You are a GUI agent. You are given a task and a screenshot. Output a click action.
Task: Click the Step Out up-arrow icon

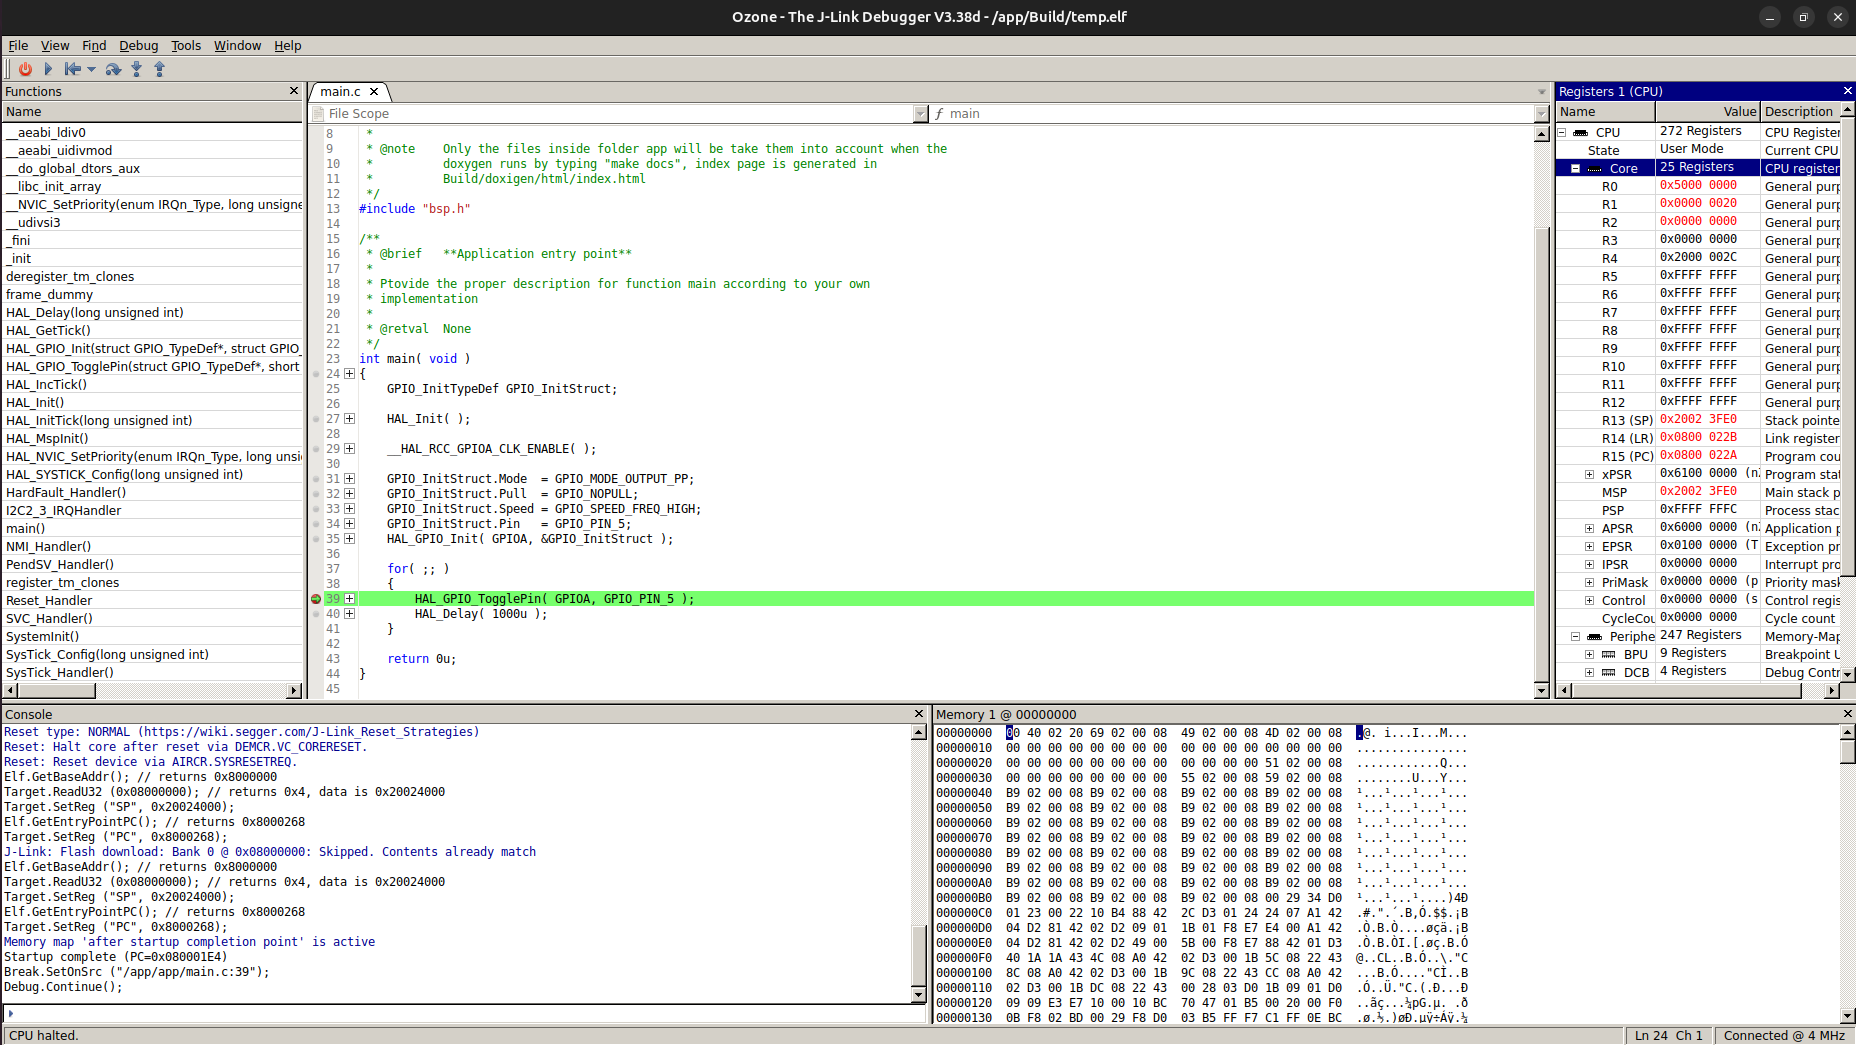[x=159, y=69]
